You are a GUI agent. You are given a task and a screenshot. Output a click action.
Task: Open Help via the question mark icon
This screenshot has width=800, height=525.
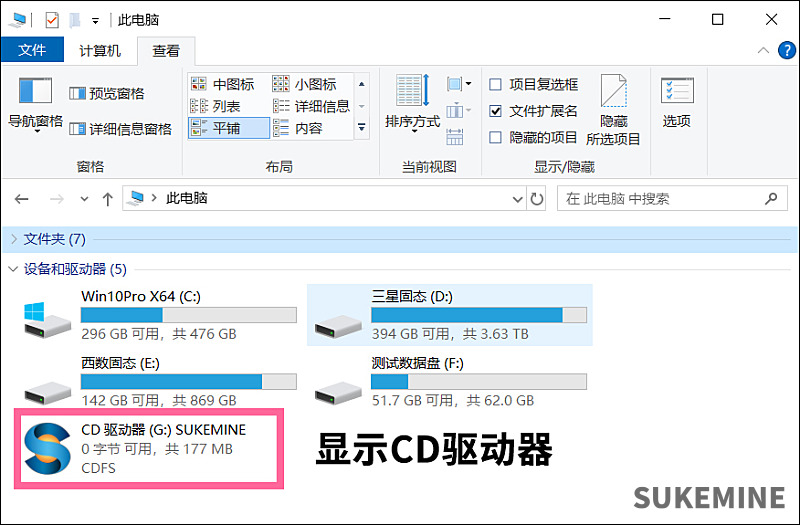[786, 50]
